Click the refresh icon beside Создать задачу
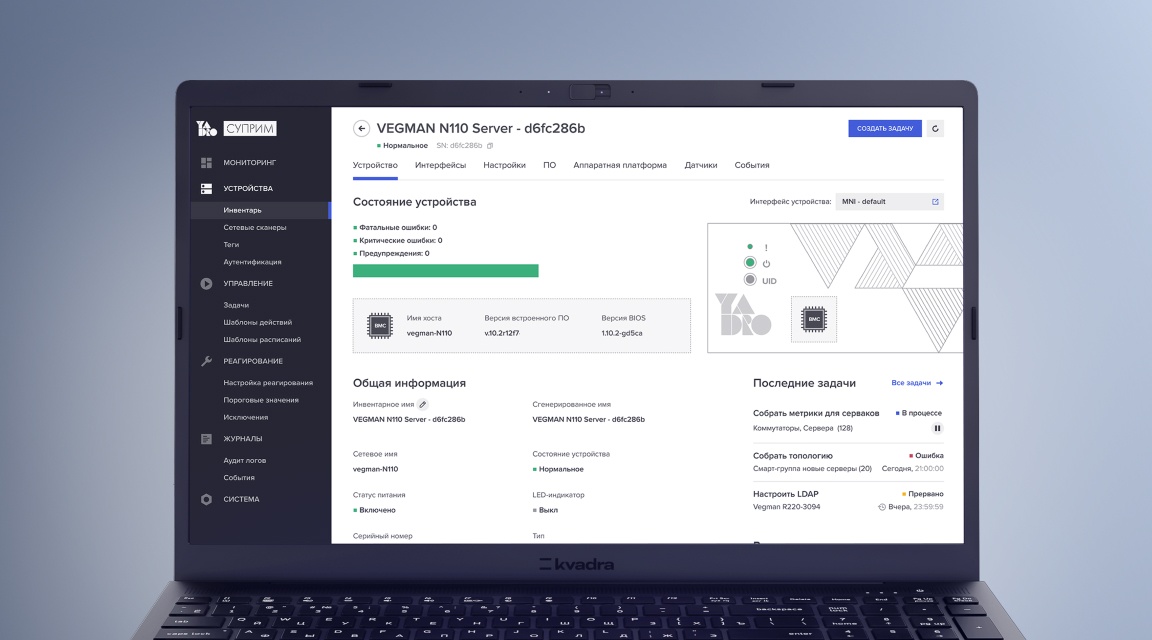Image resolution: width=1152 pixels, height=640 pixels. point(935,129)
